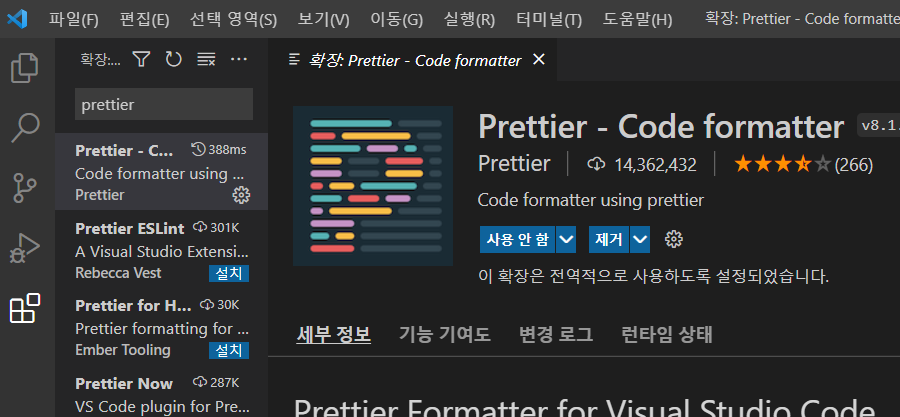Click the 이 확장은 전역적으로 status message
Screen dimensions: 900x417
click(654, 276)
